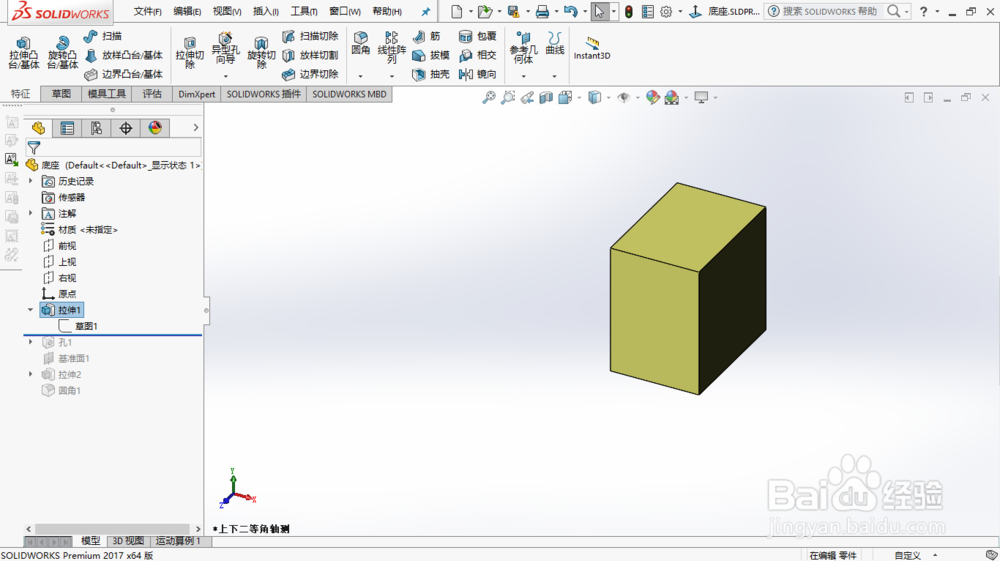Select the 旋转凸台/基体 revolve boss tool
The image size is (1000, 561).
(x=62, y=52)
